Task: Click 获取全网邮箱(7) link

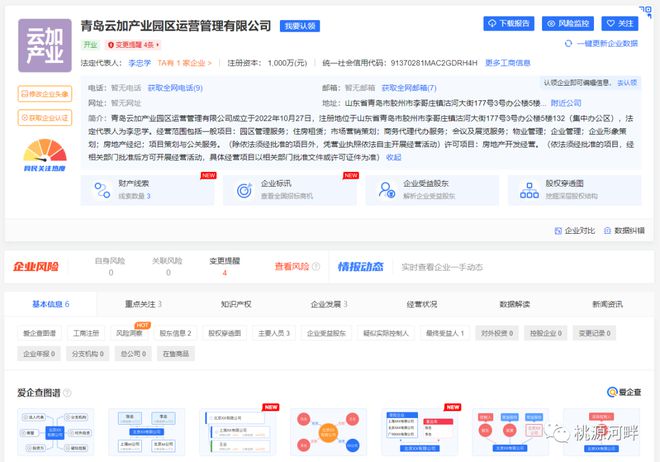Action: coord(409,88)
